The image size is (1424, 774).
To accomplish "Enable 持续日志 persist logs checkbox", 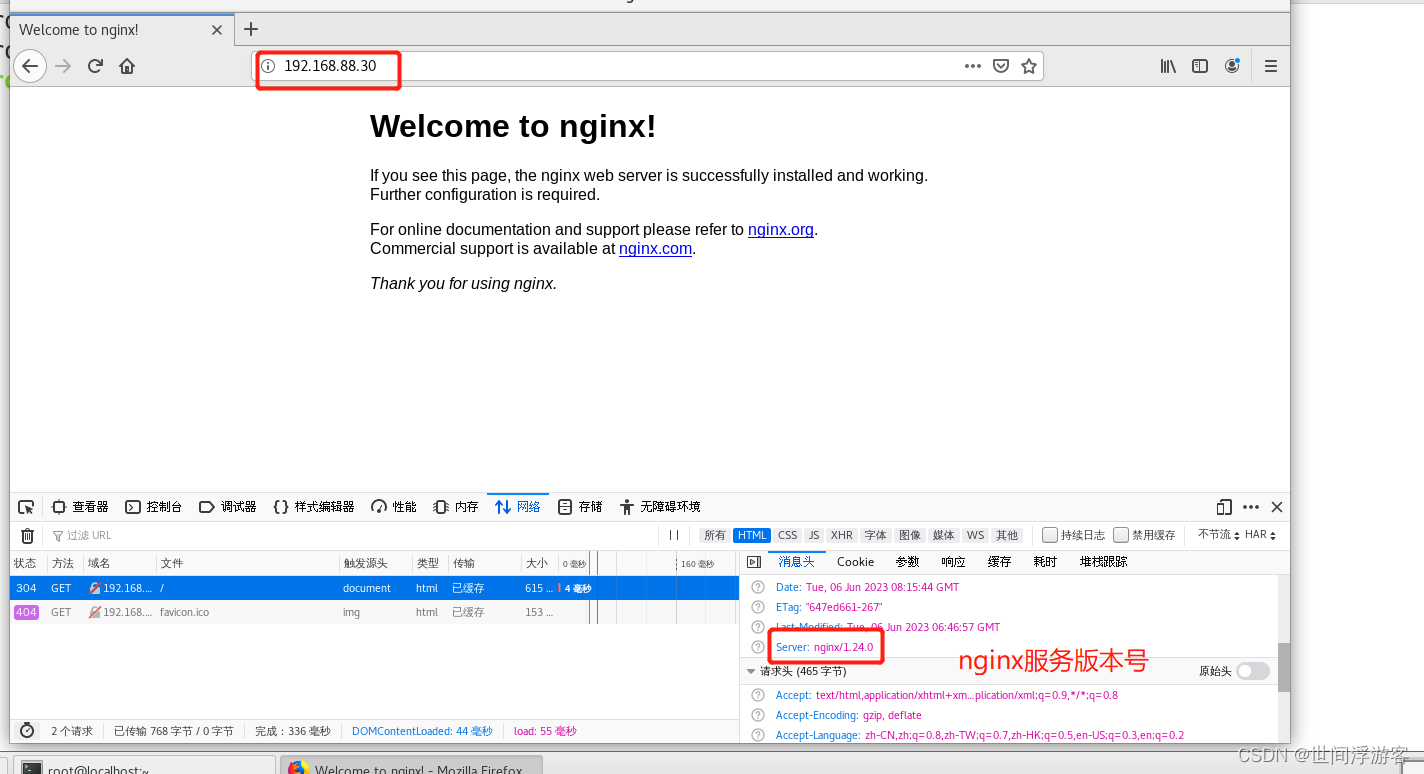I will click(1050, 535).
